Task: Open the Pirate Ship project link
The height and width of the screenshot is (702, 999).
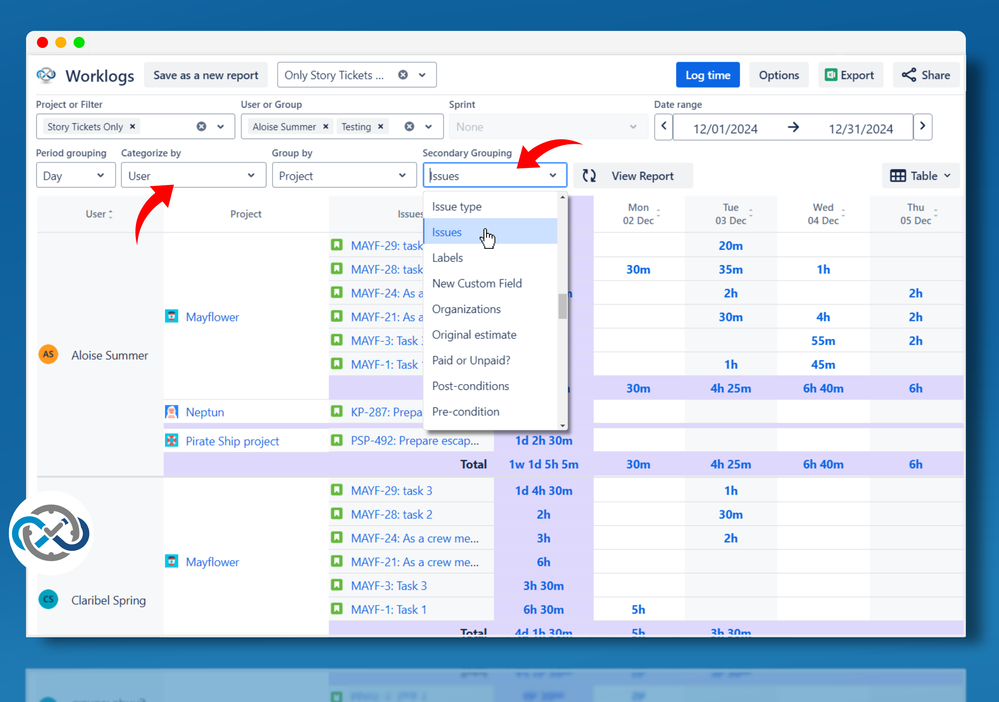Action: (232, 441)
